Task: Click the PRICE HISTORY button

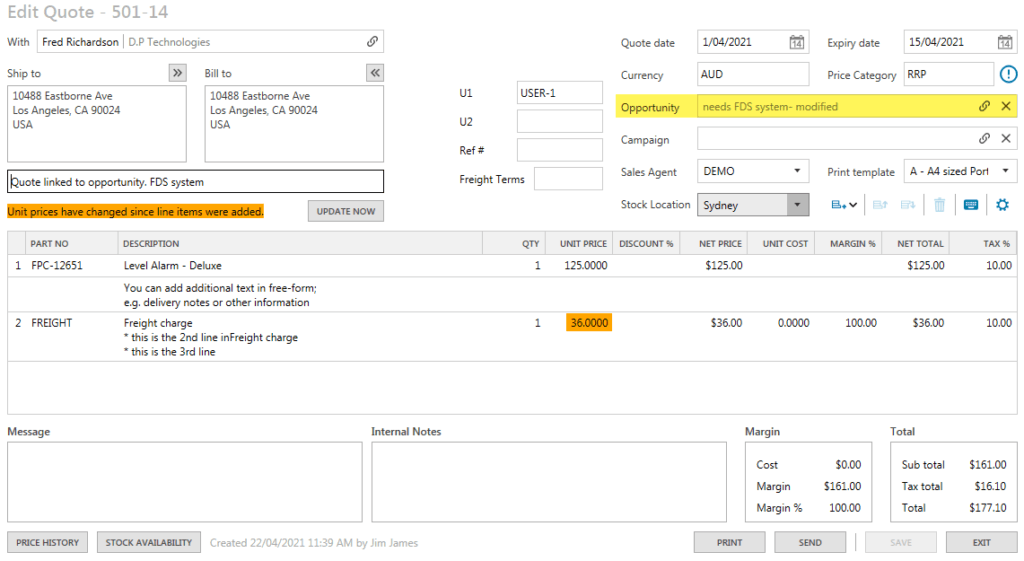Action: coord(47,542)
